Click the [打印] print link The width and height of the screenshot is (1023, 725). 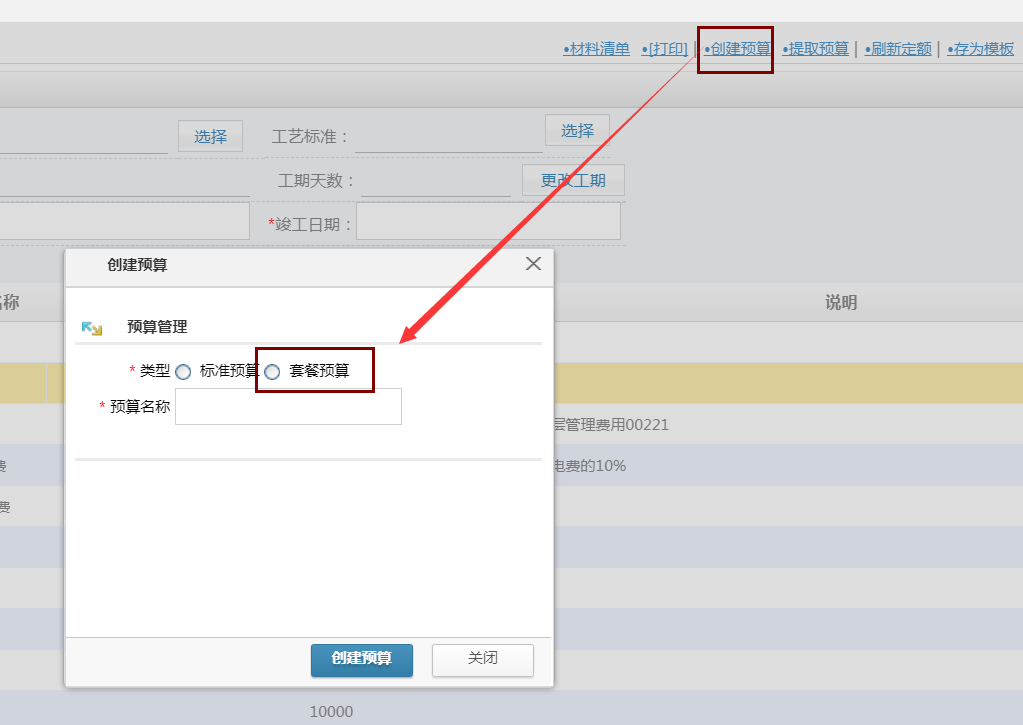pos(665,49)
